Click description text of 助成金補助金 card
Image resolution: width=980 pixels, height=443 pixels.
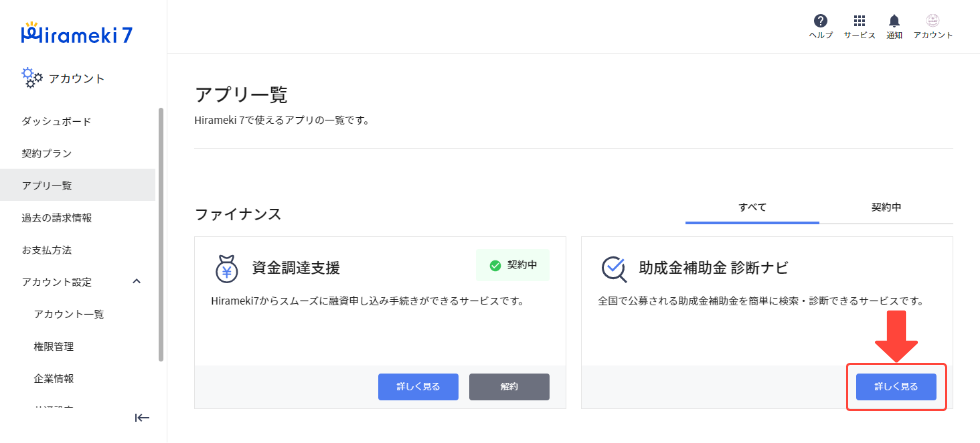[x=761, y=301]
